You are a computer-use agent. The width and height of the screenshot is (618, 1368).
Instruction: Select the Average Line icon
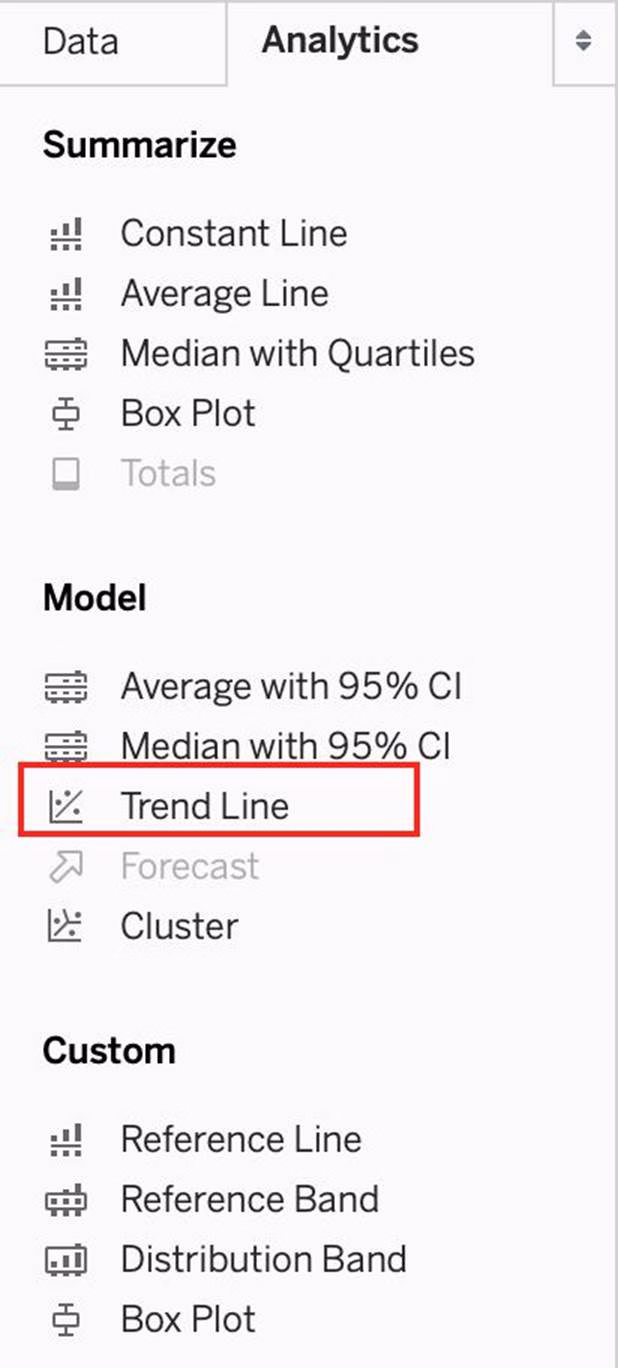pyautogui.click(x=67, y=294)
